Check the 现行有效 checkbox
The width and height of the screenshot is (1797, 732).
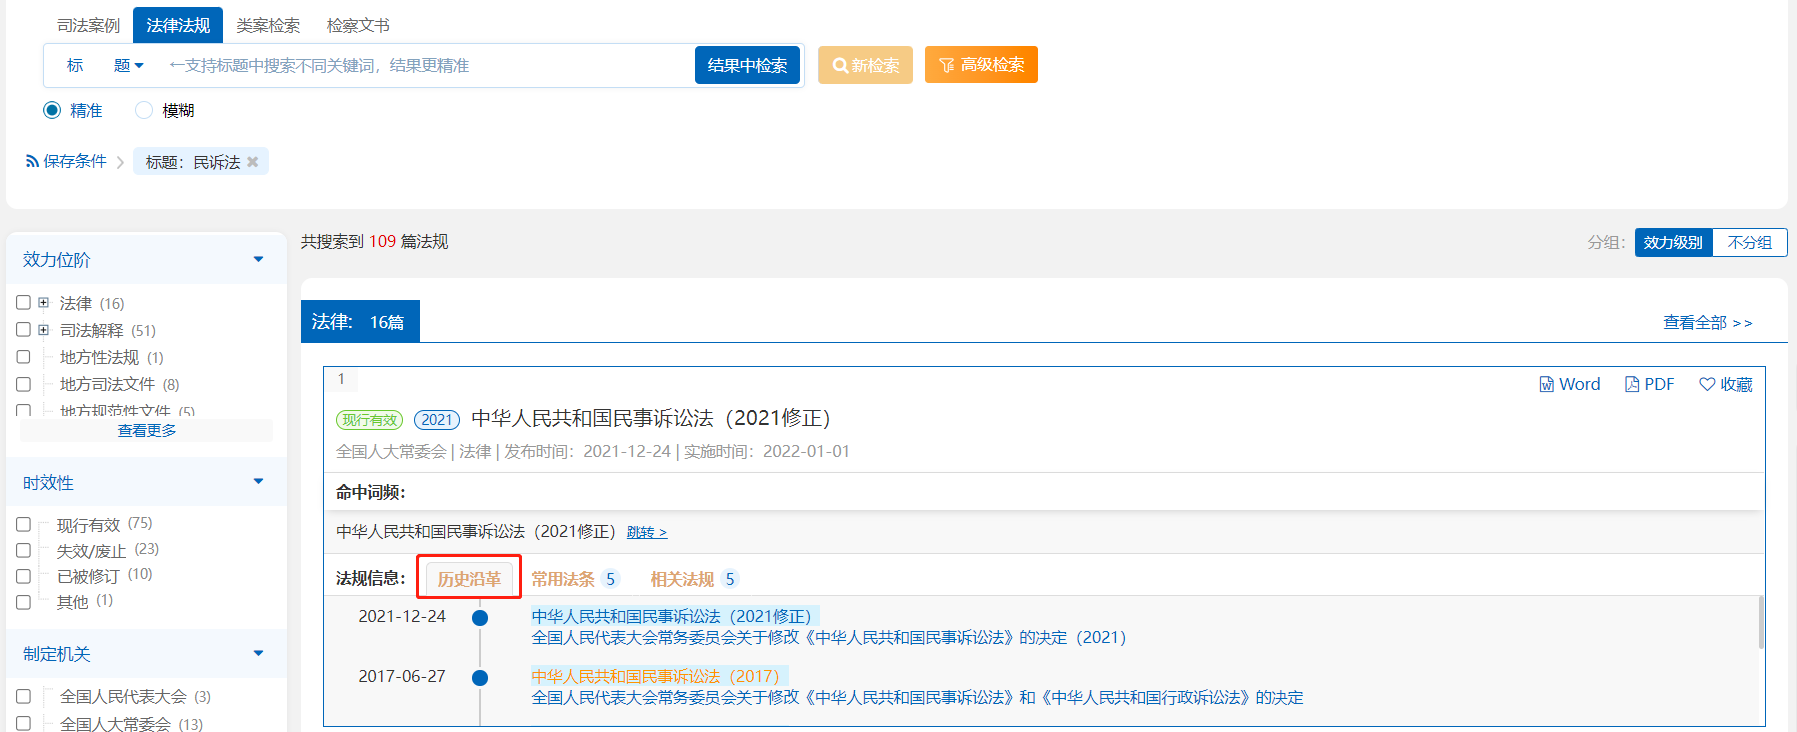click(x=23, y=524)
